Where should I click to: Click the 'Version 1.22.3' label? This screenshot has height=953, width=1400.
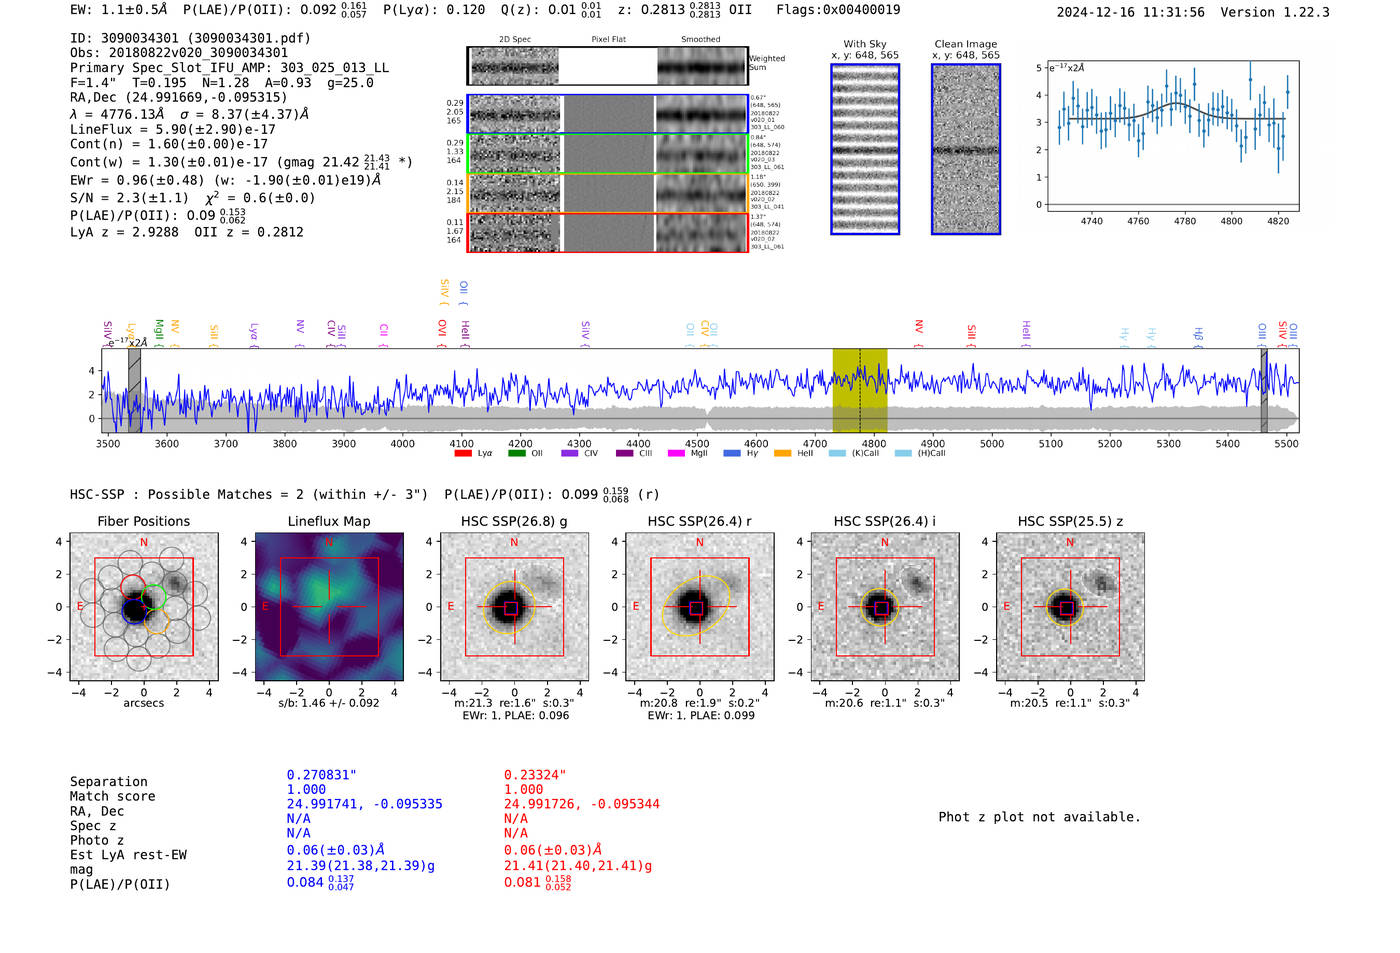(1275, 12)
